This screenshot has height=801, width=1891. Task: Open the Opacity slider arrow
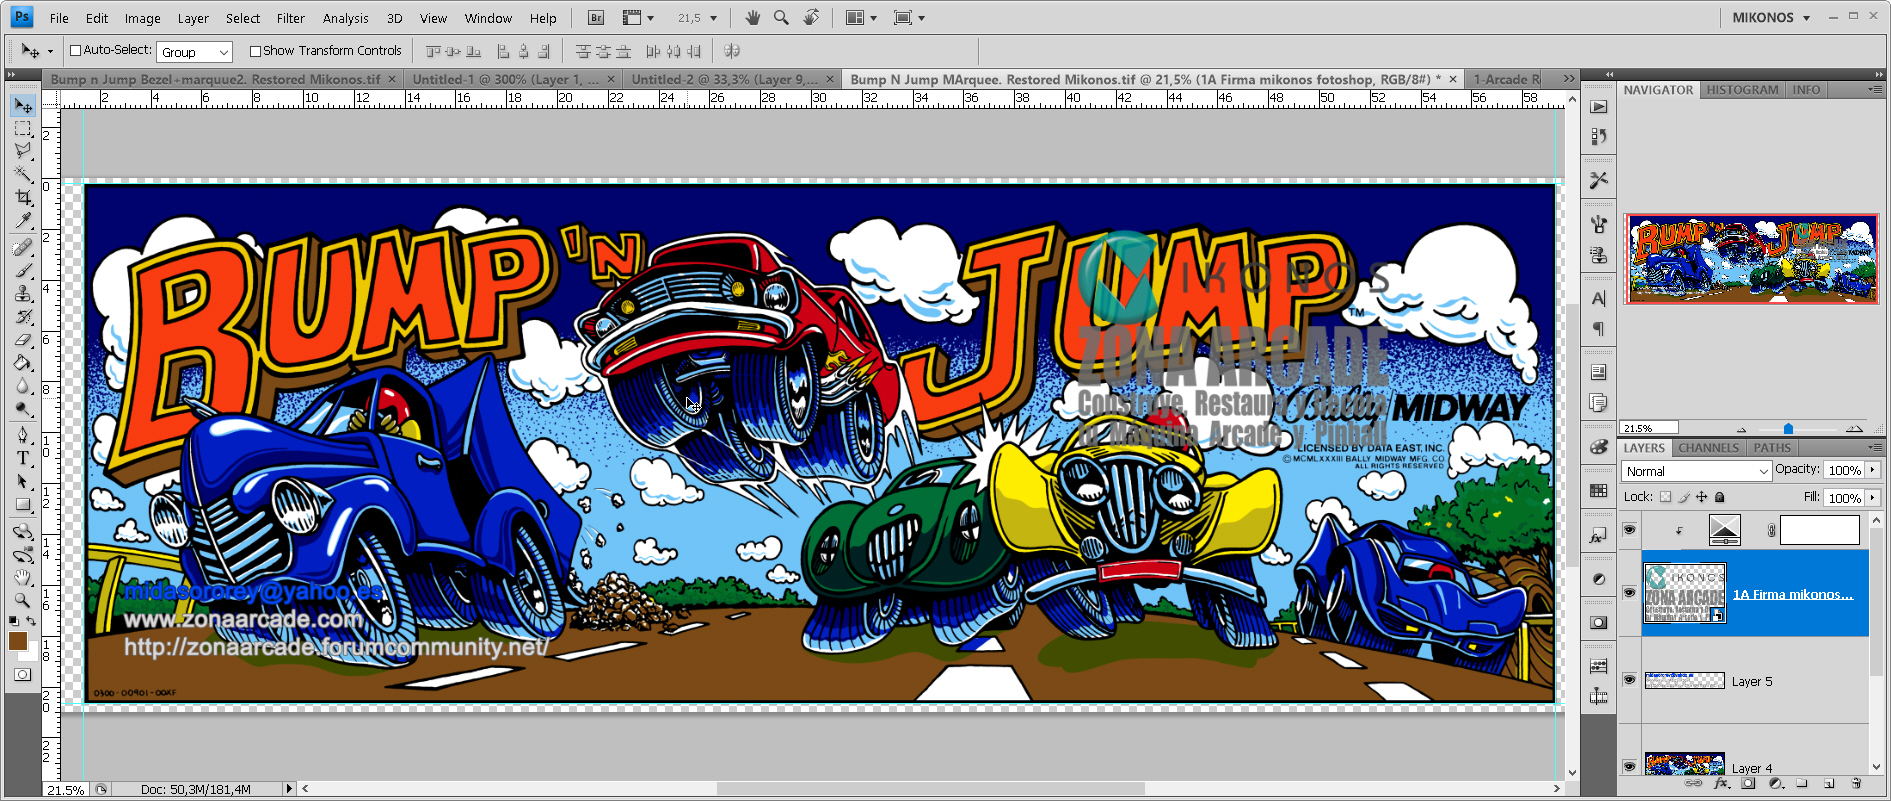[1873, 470]
